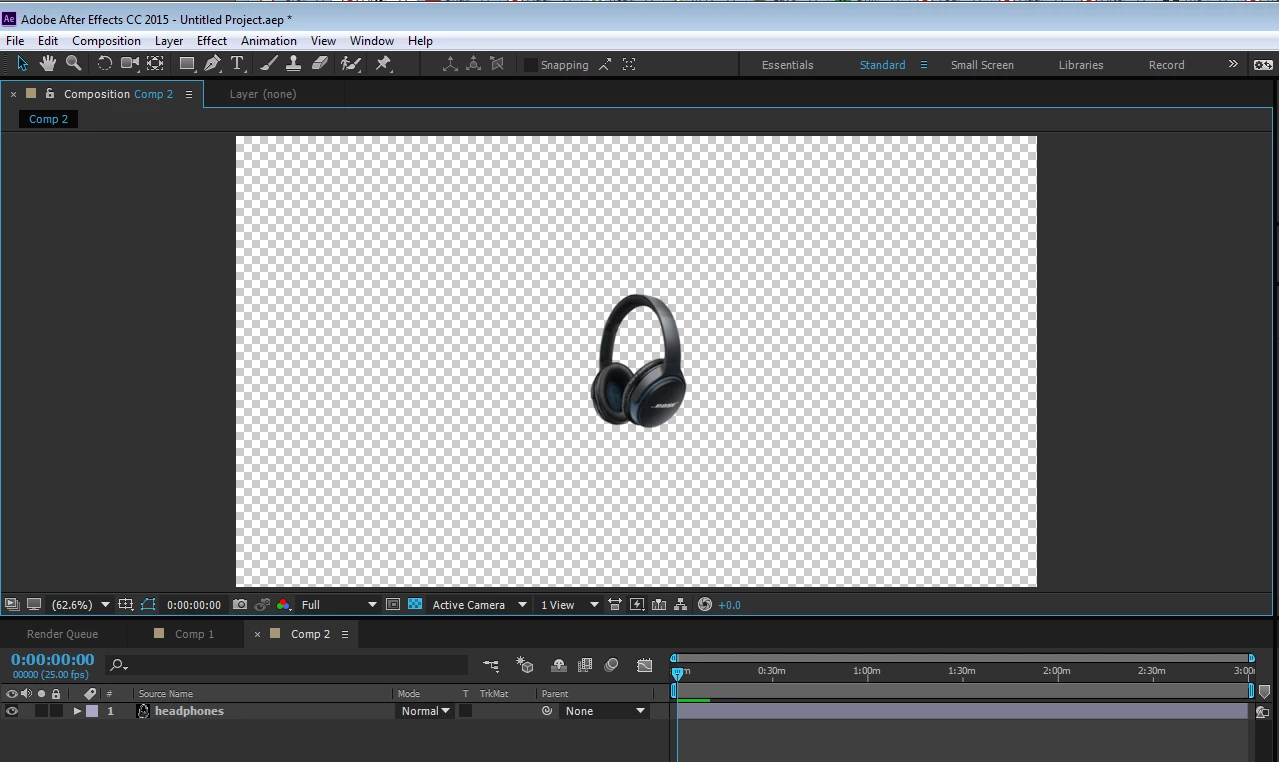
Task: Toggle Mask and Shape Path visibility
Action: point(148,604)
